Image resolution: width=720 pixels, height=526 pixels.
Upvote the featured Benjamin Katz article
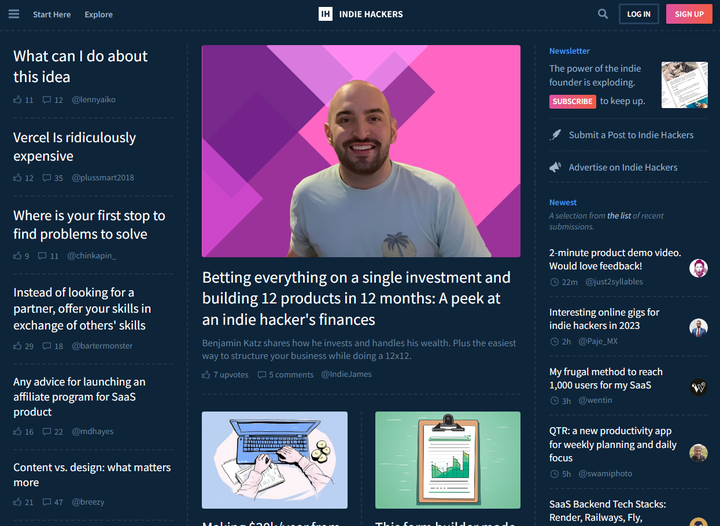pyautogui.click(x=206, y=375)
